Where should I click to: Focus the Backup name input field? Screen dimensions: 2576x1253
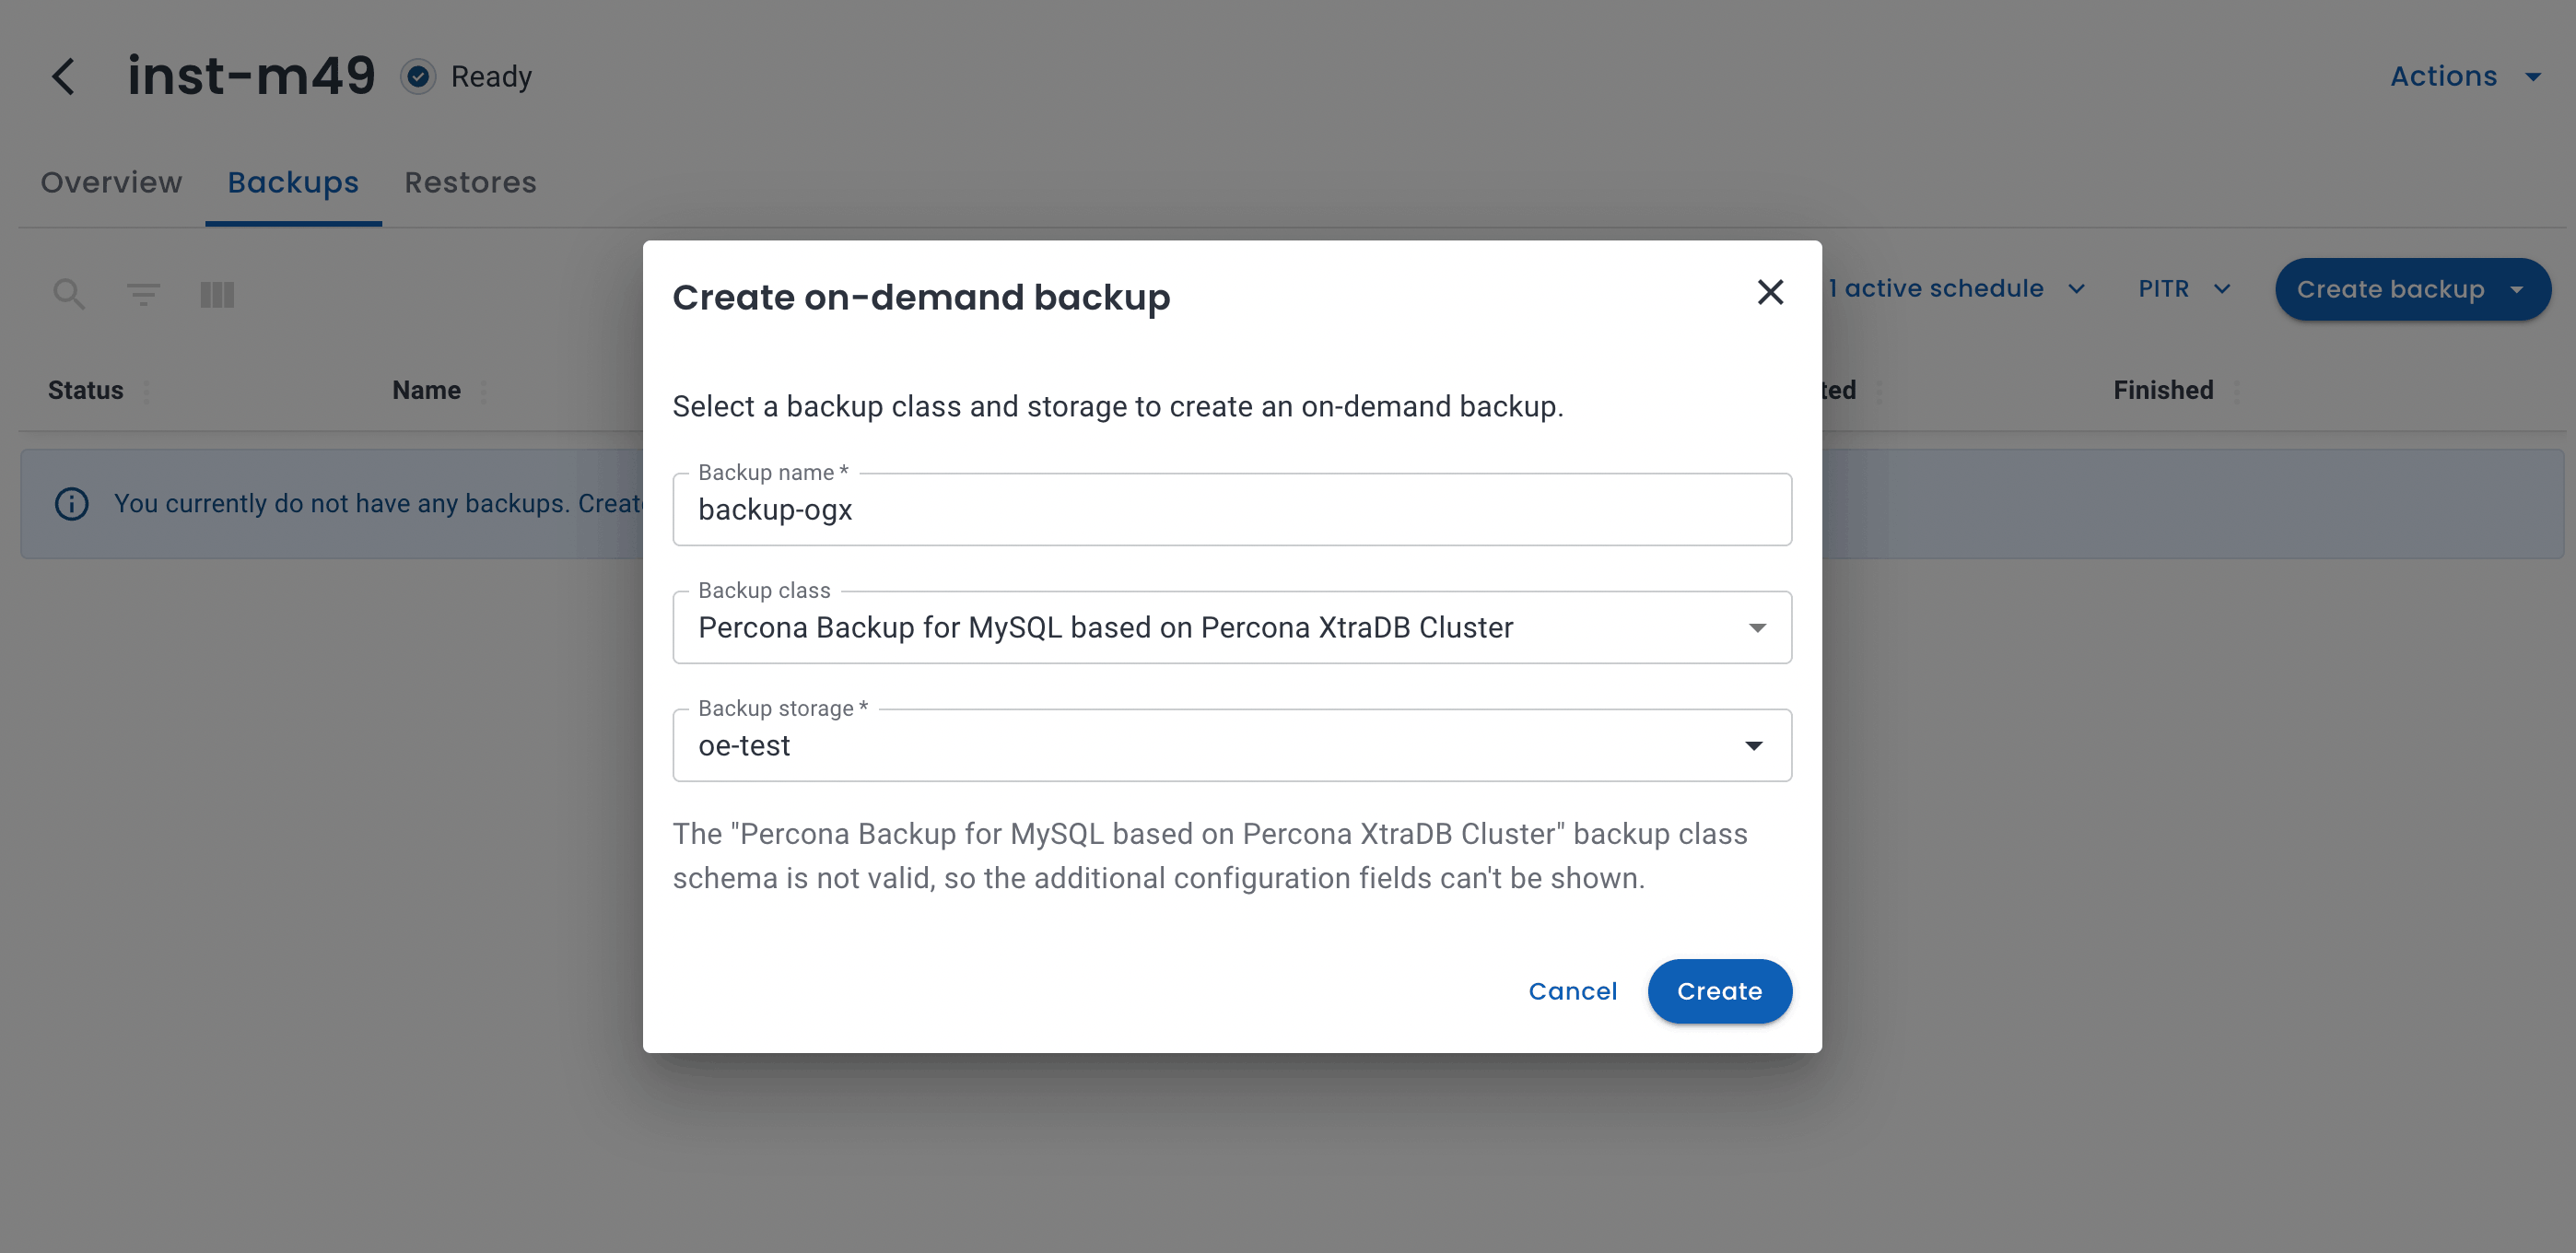coord(1231,509)
